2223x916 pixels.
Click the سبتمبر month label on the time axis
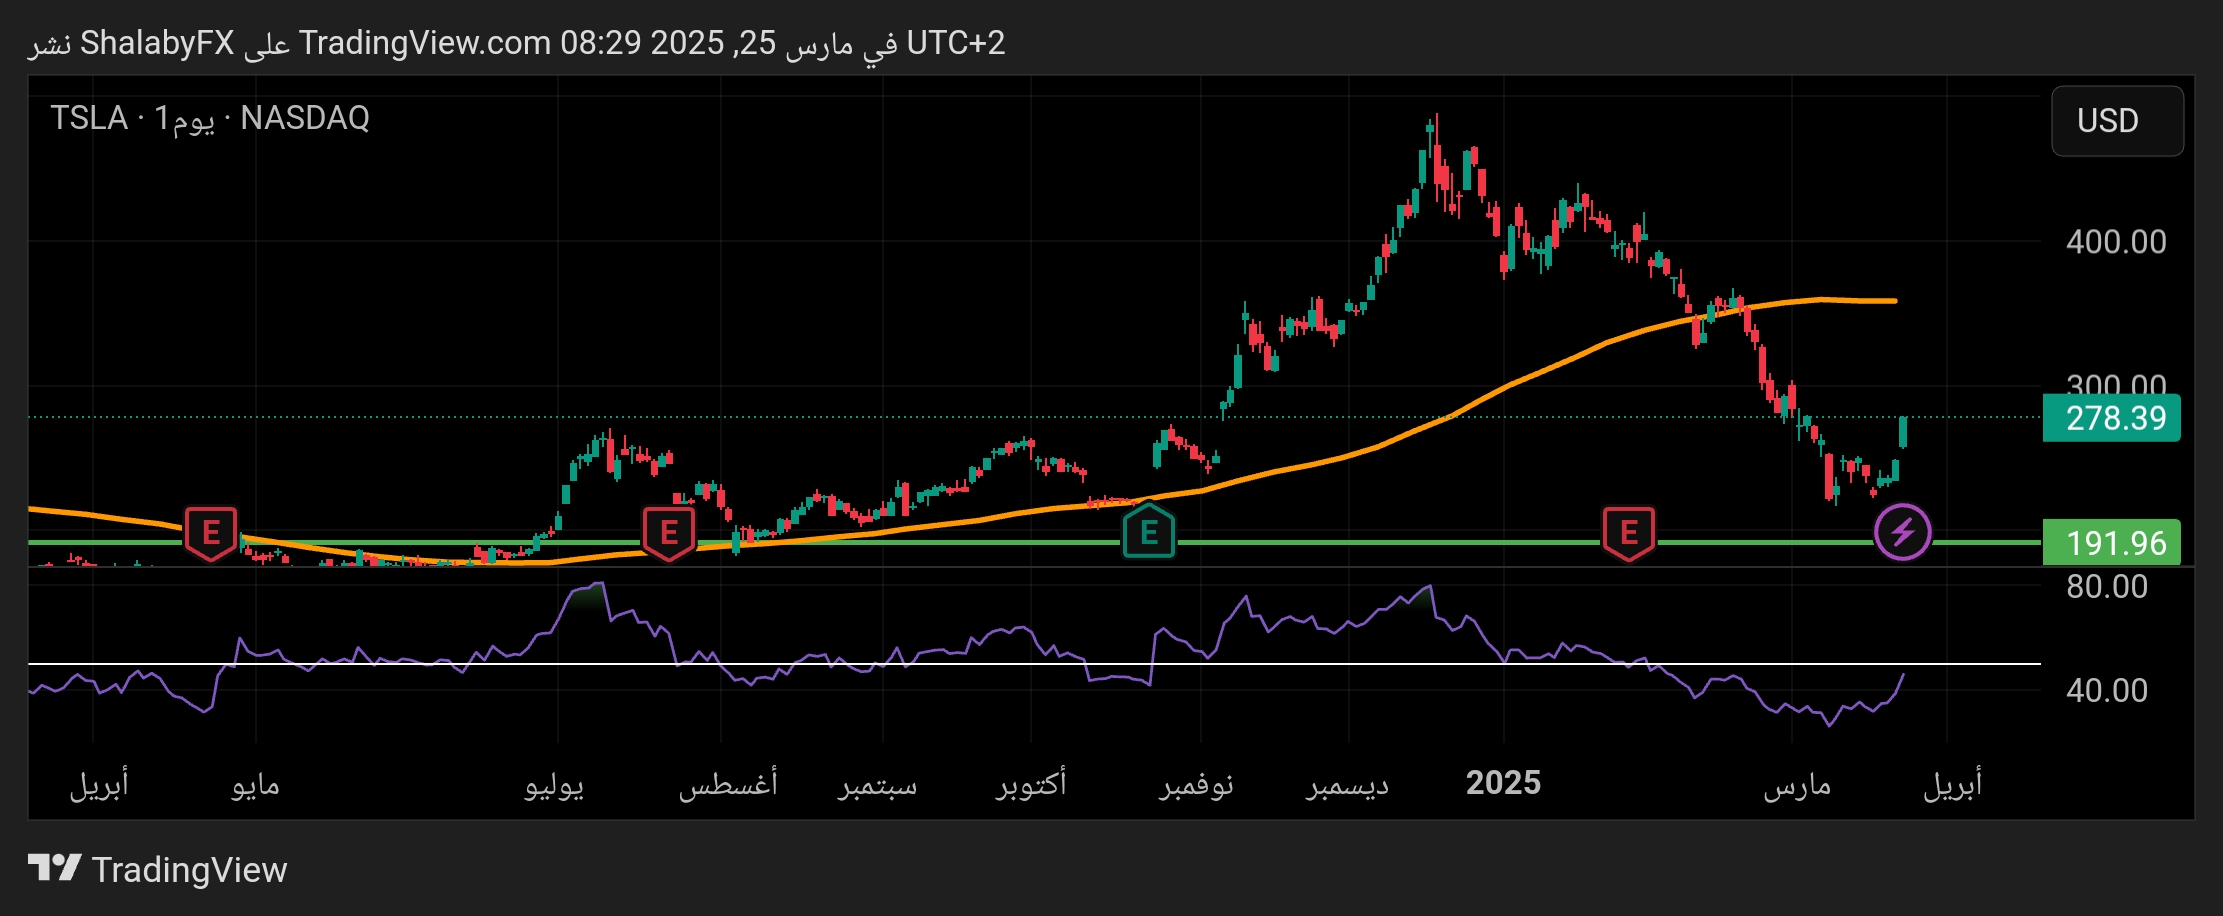877,785
